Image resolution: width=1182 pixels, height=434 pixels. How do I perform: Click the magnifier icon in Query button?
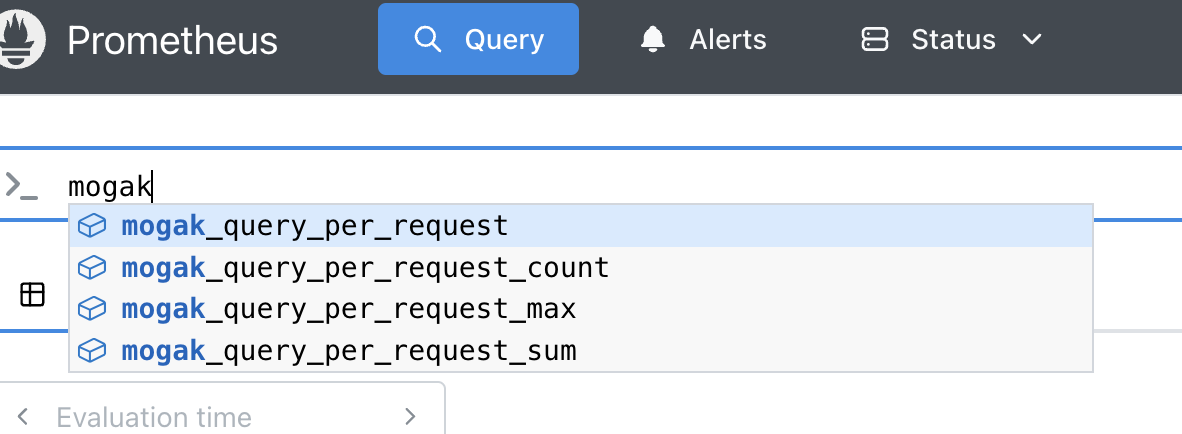[427, 39]
